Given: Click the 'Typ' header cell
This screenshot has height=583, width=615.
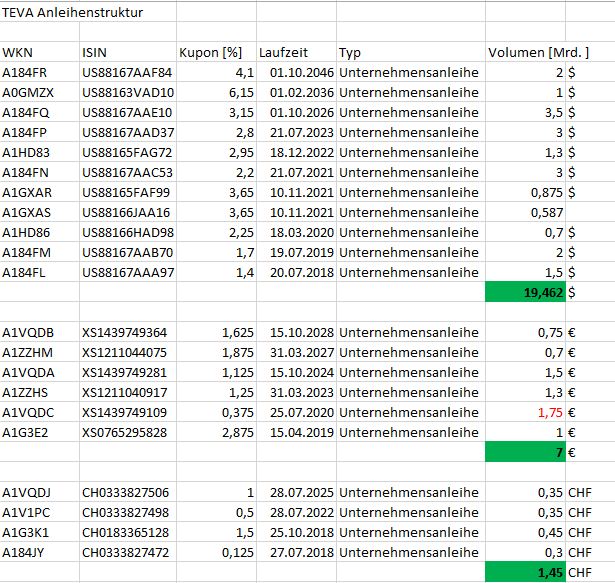Looking at the screenshot, I should (x=411, y=52).
